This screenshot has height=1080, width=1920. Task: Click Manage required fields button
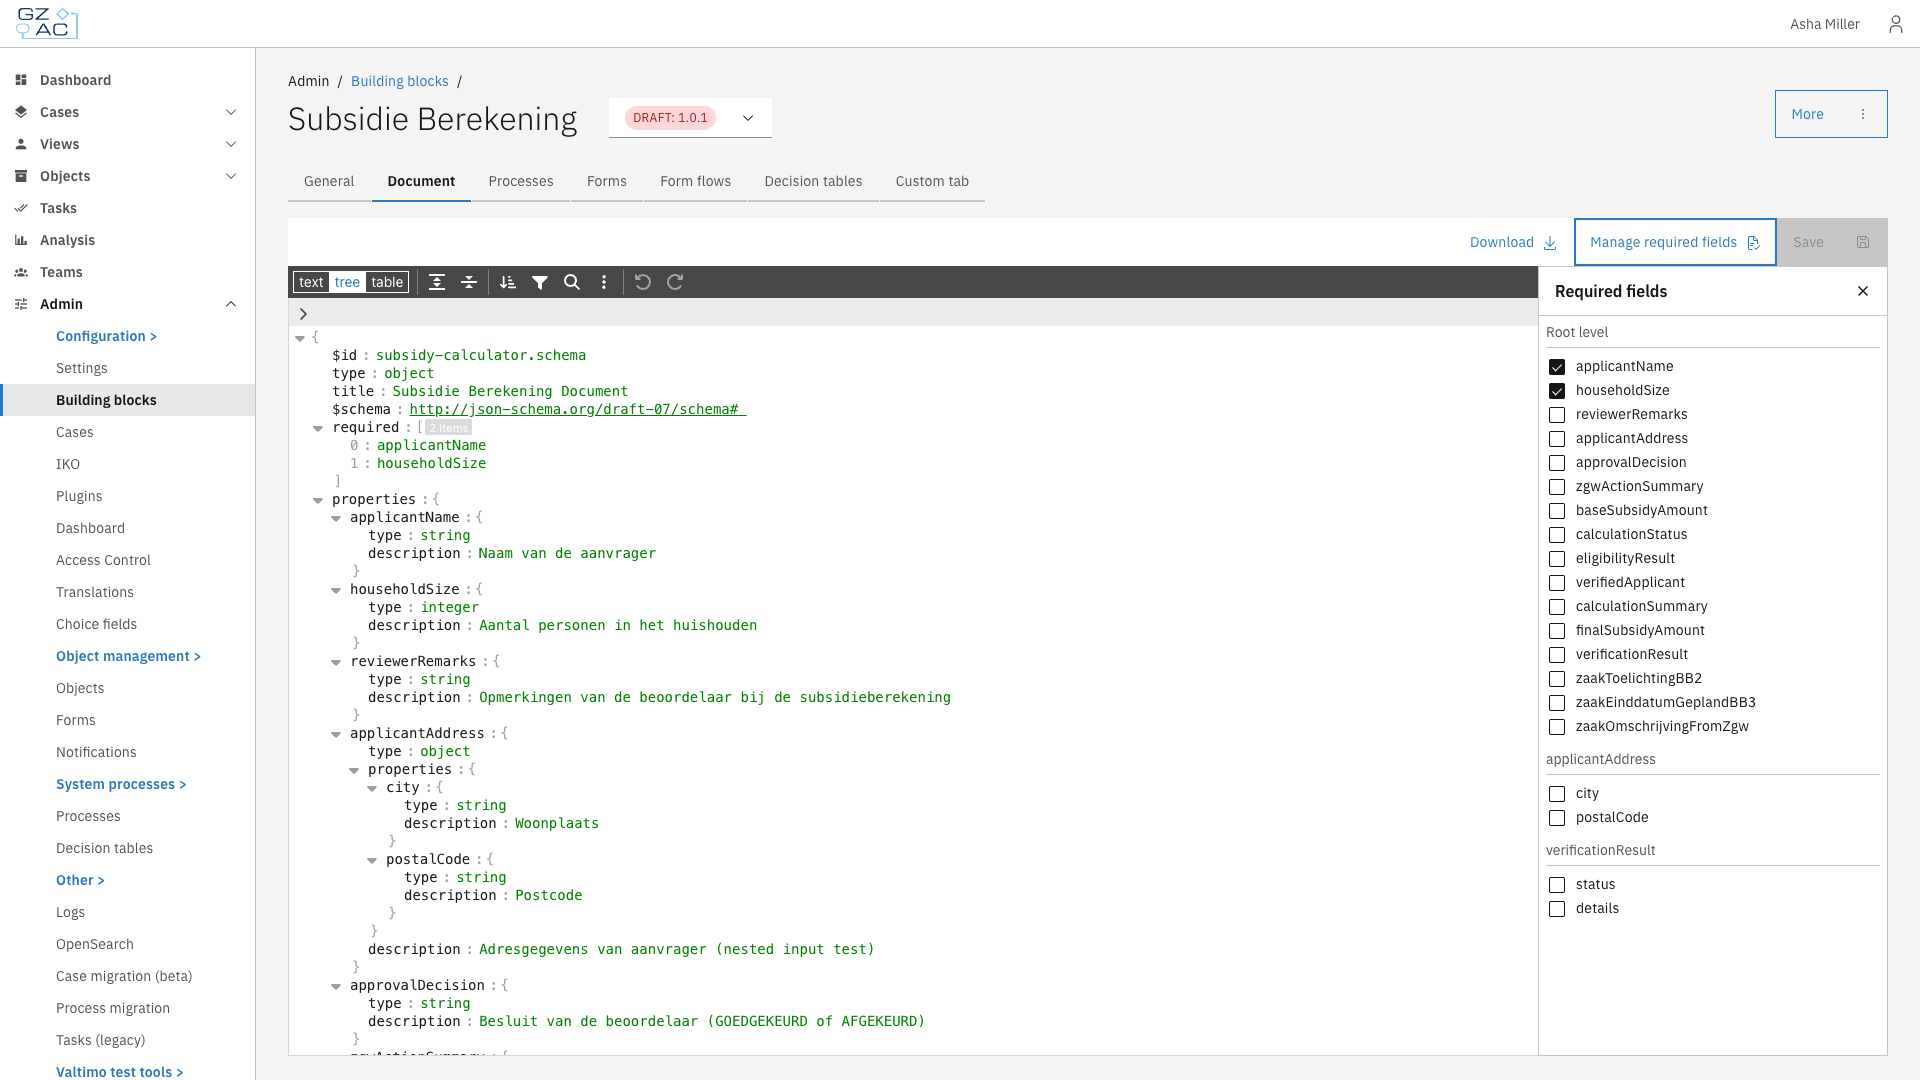coord(1675,242)
